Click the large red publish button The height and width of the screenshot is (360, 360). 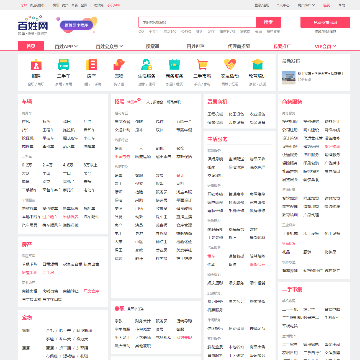point(325,22)
